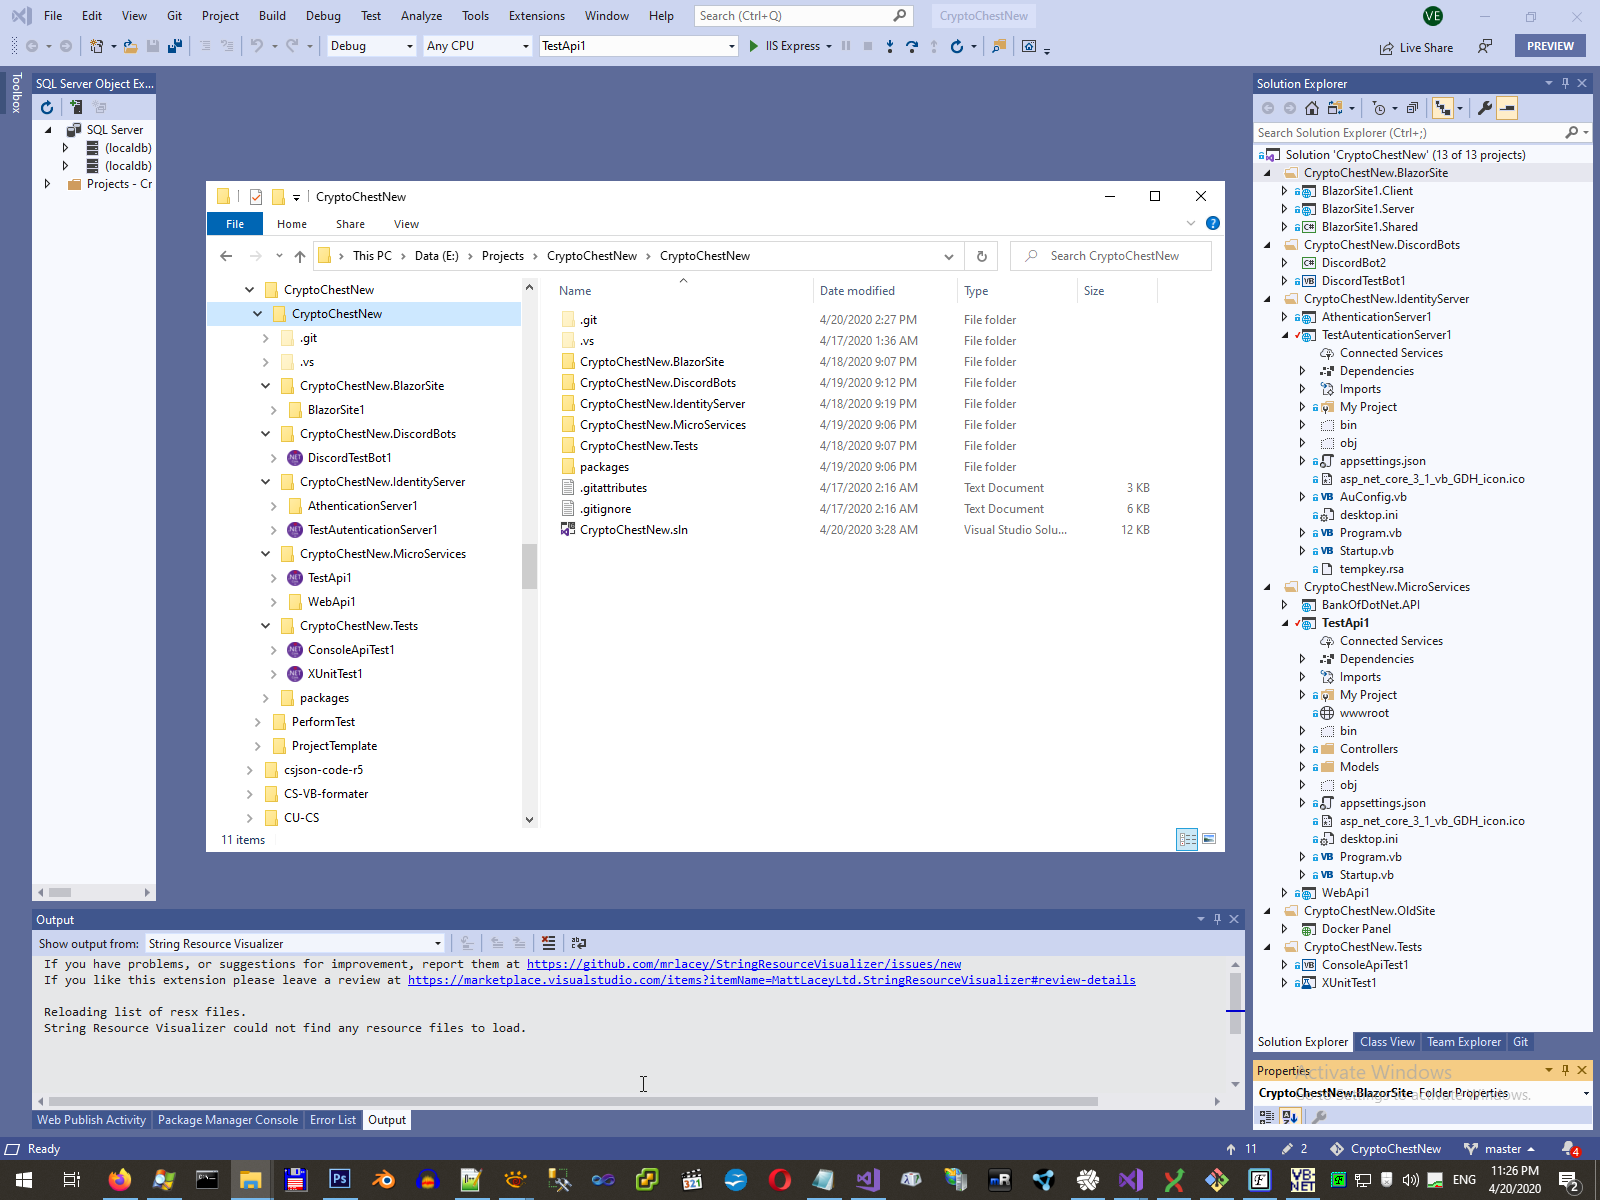
Task: Click Switch Views icon in Solution Explorer
Action: click(x=1335, y=108)
